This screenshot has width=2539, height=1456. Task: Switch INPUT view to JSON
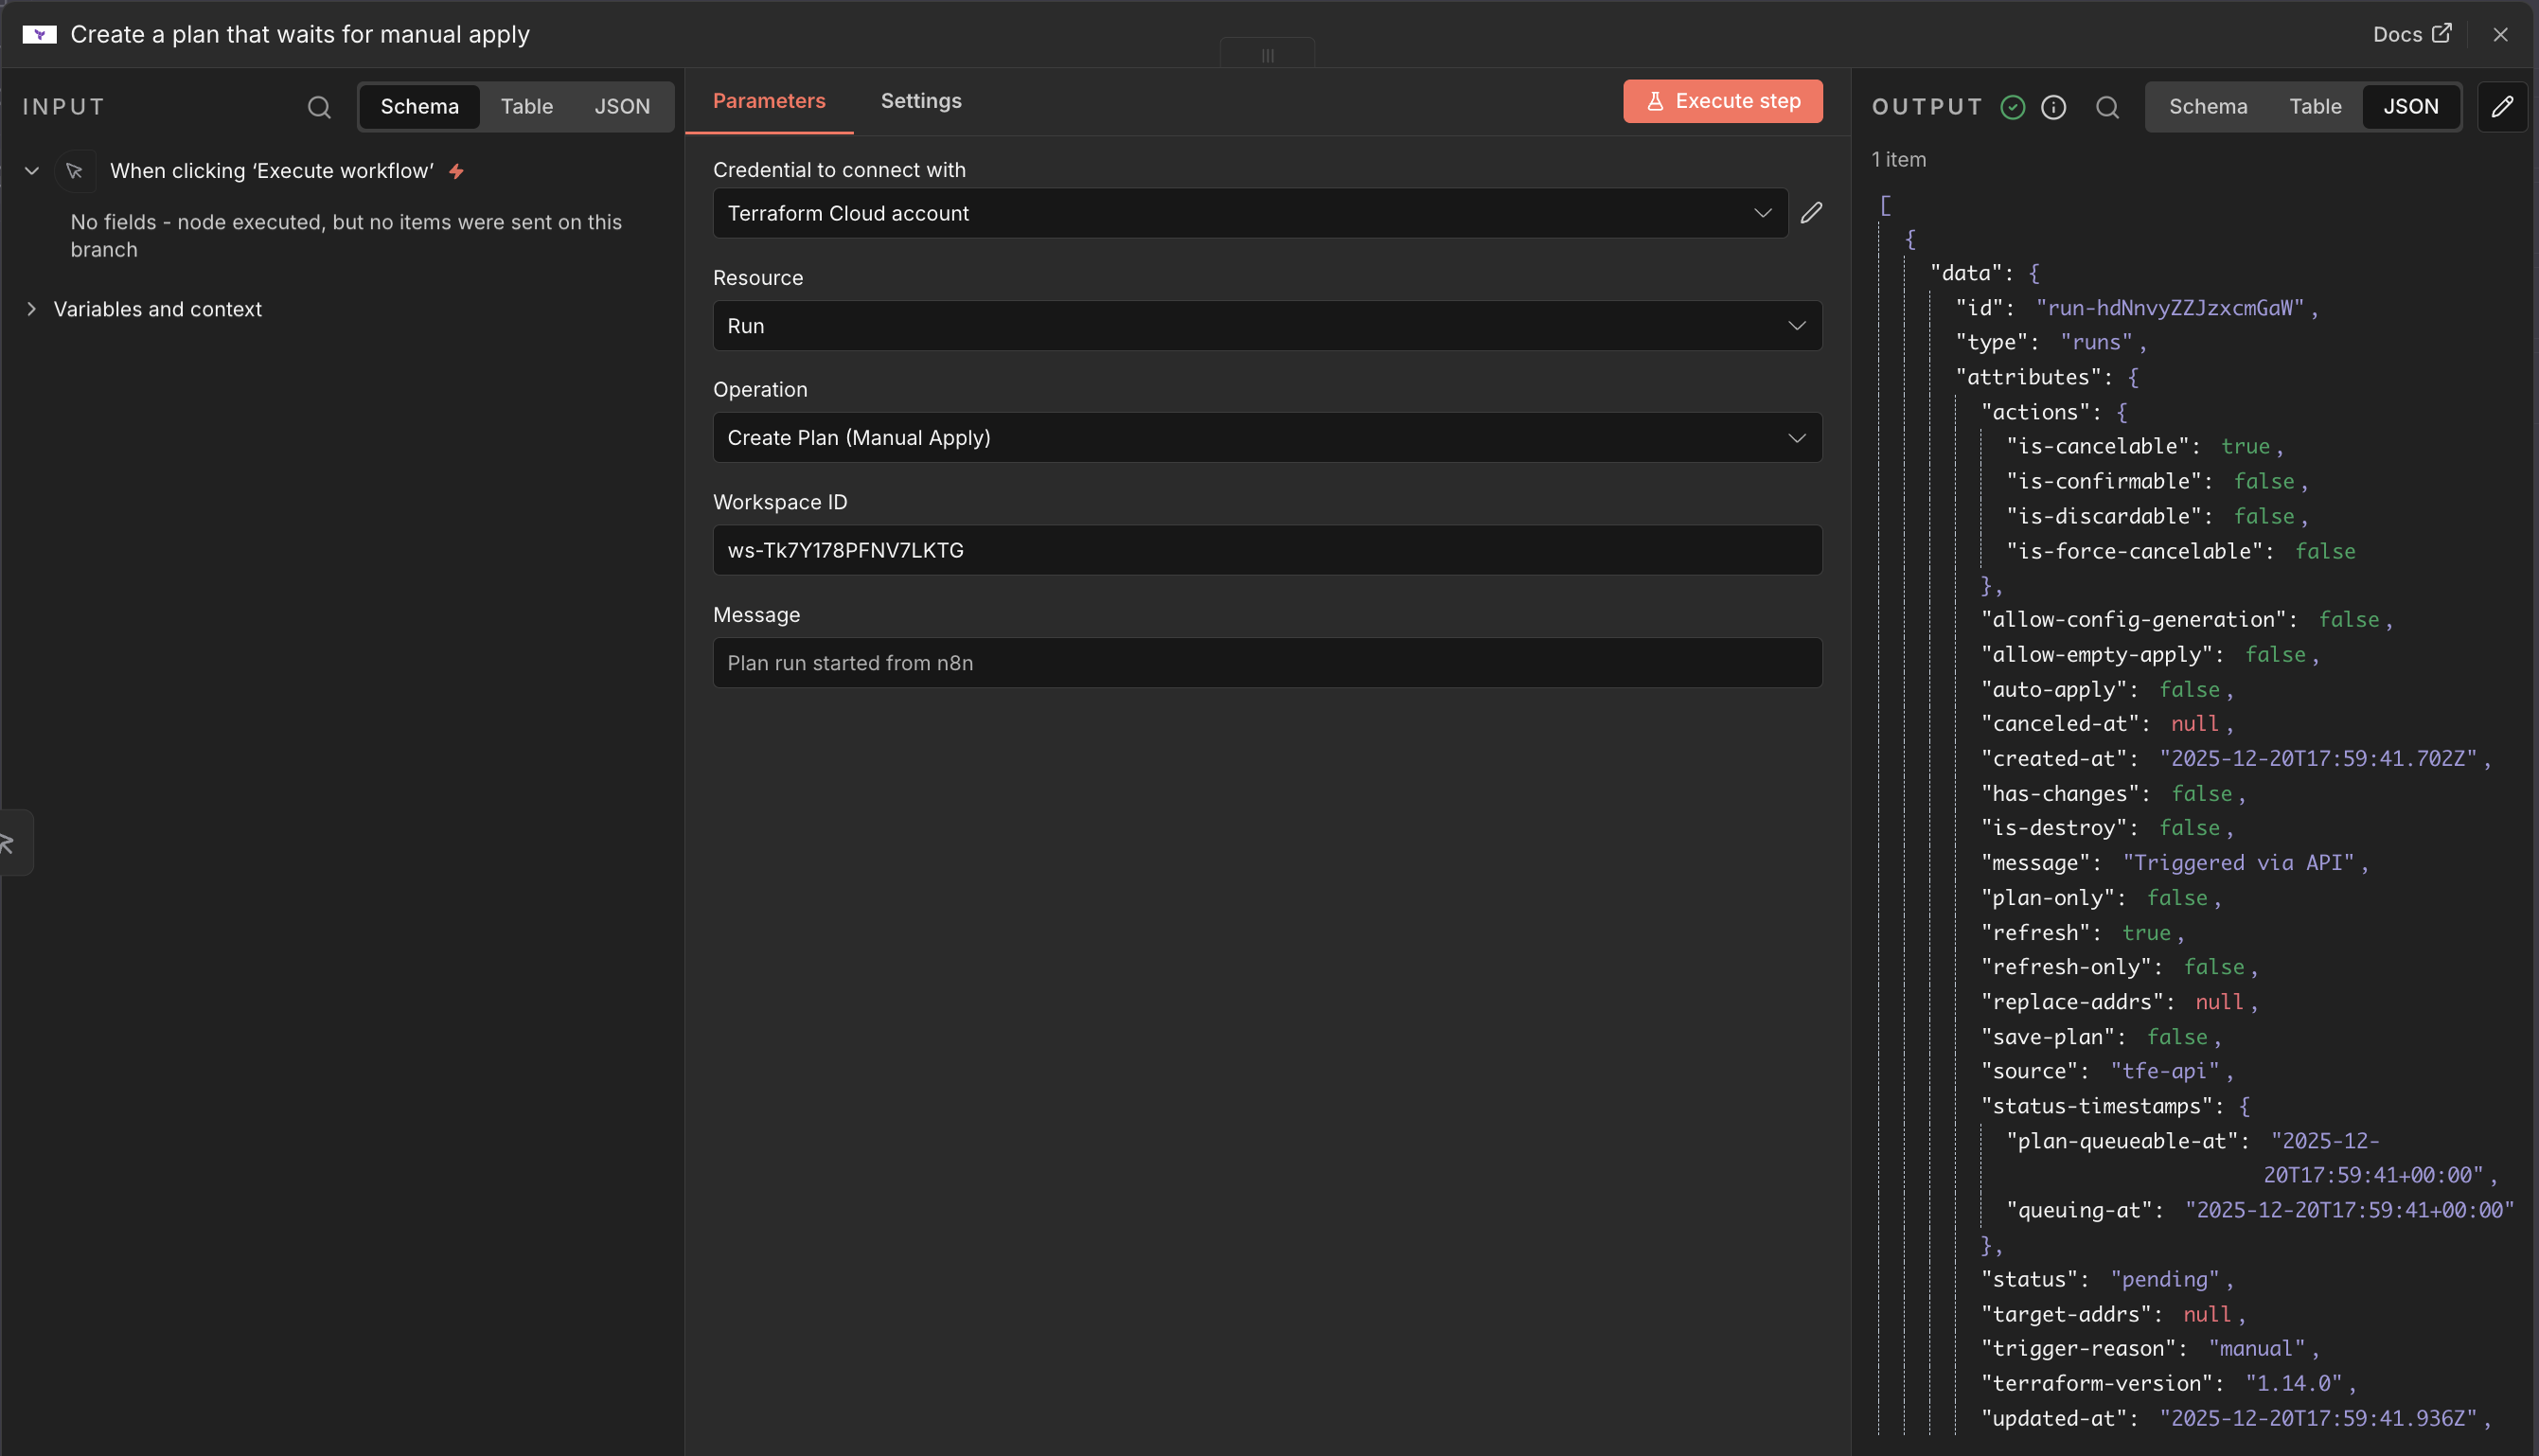coord(622,107)
